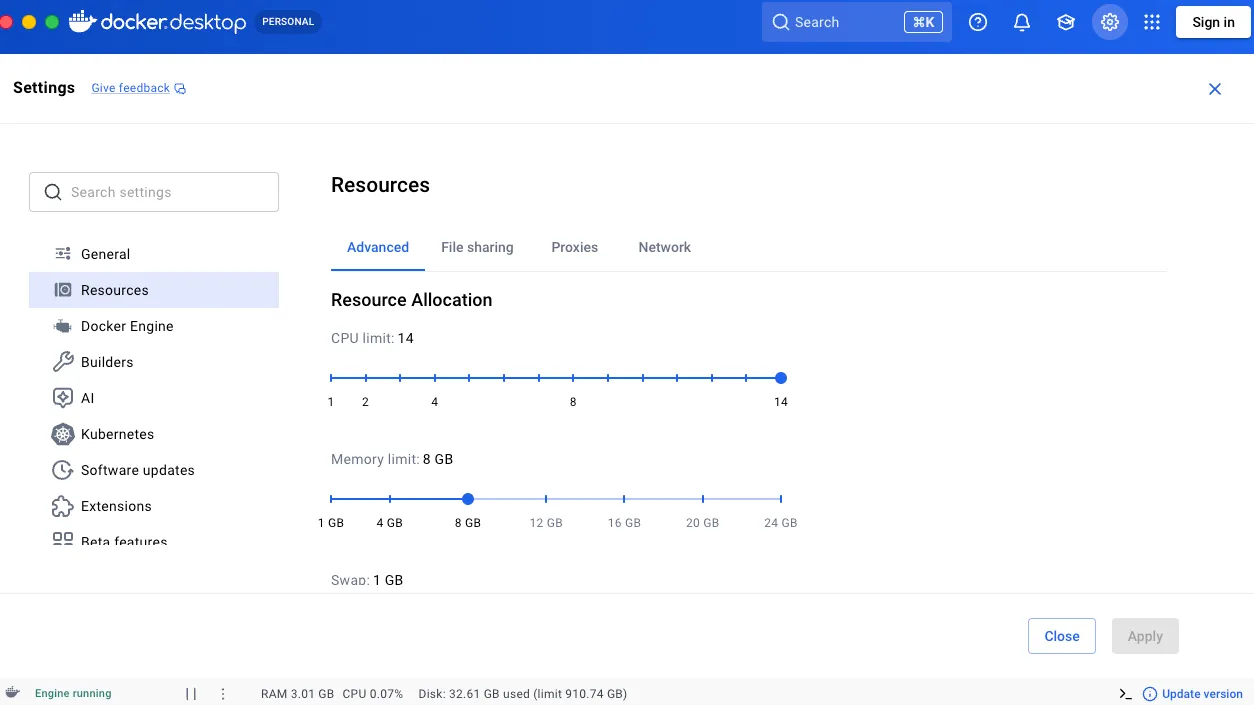Click the Update version link
The height and width of the screenshot is (705, 1254).
(1202, 694)
